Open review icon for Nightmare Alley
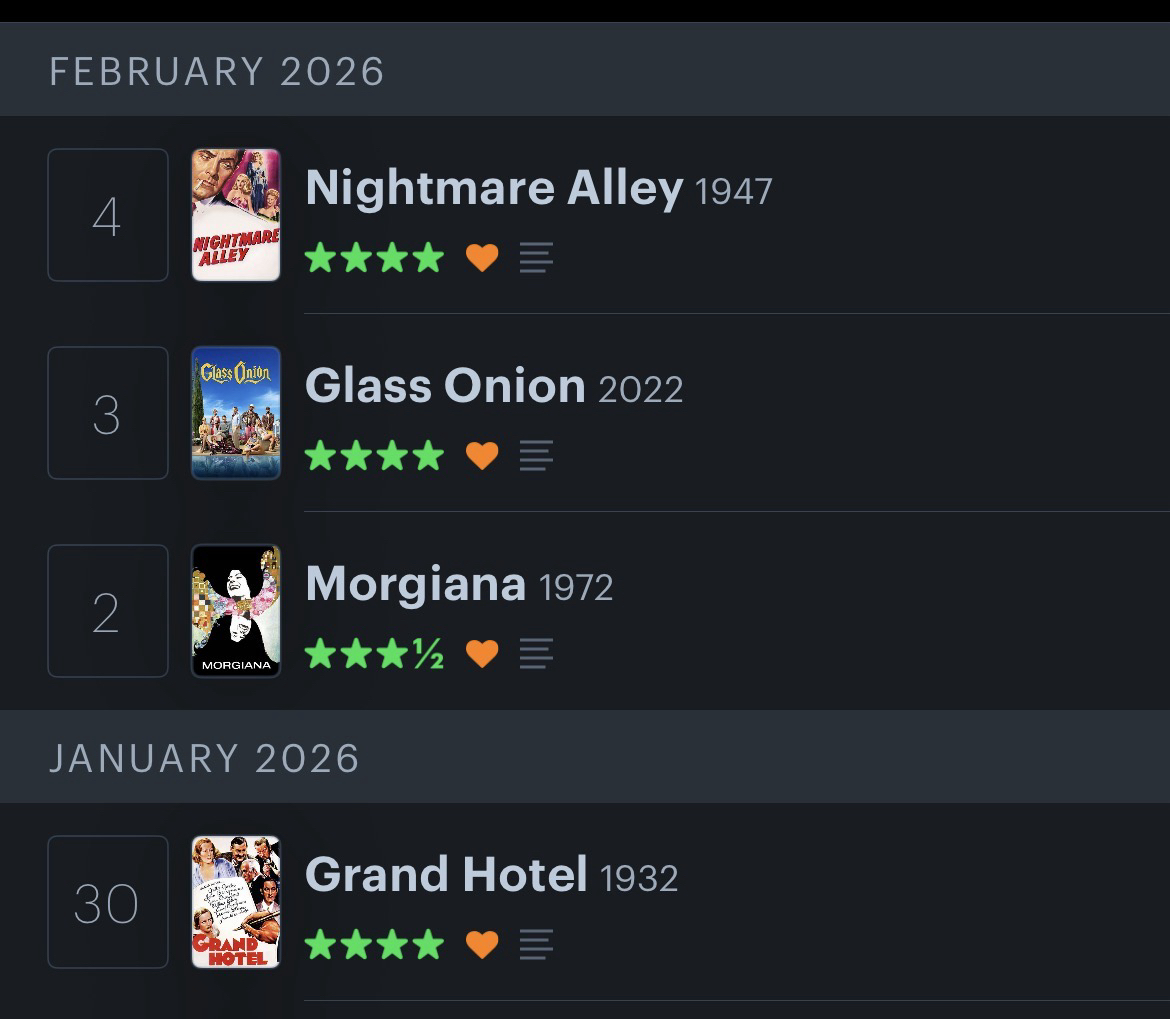 coord(536,258)
